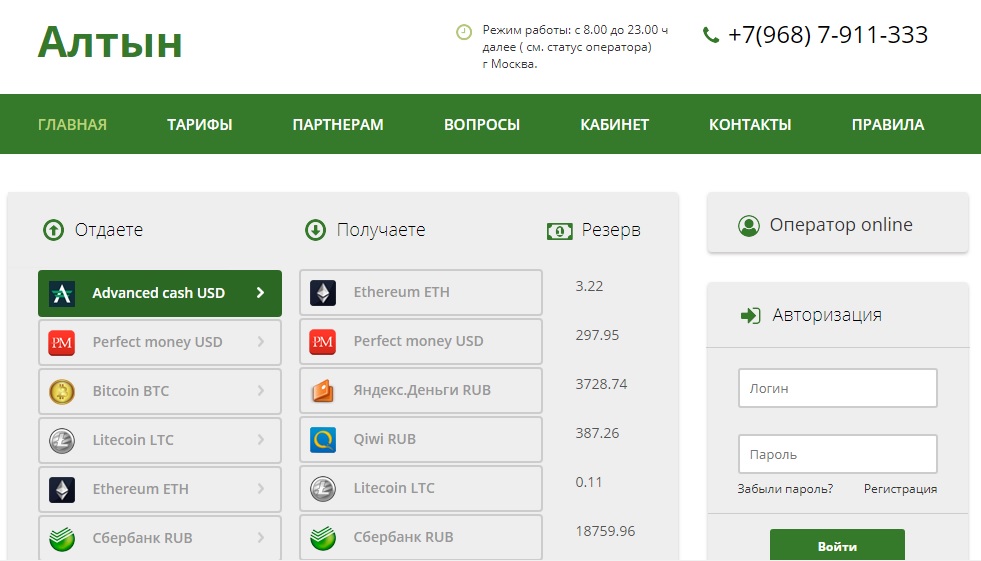Click the Сбербанк icon in Отдаете column
The width and height of the screenshot is (981, 561).
click(x=62, y=538)
